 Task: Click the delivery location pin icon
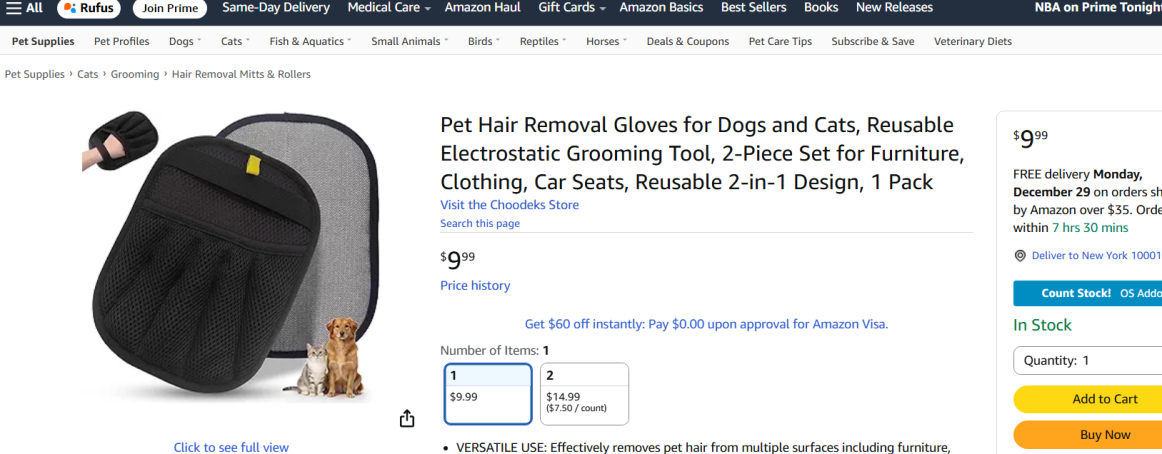1020,256
